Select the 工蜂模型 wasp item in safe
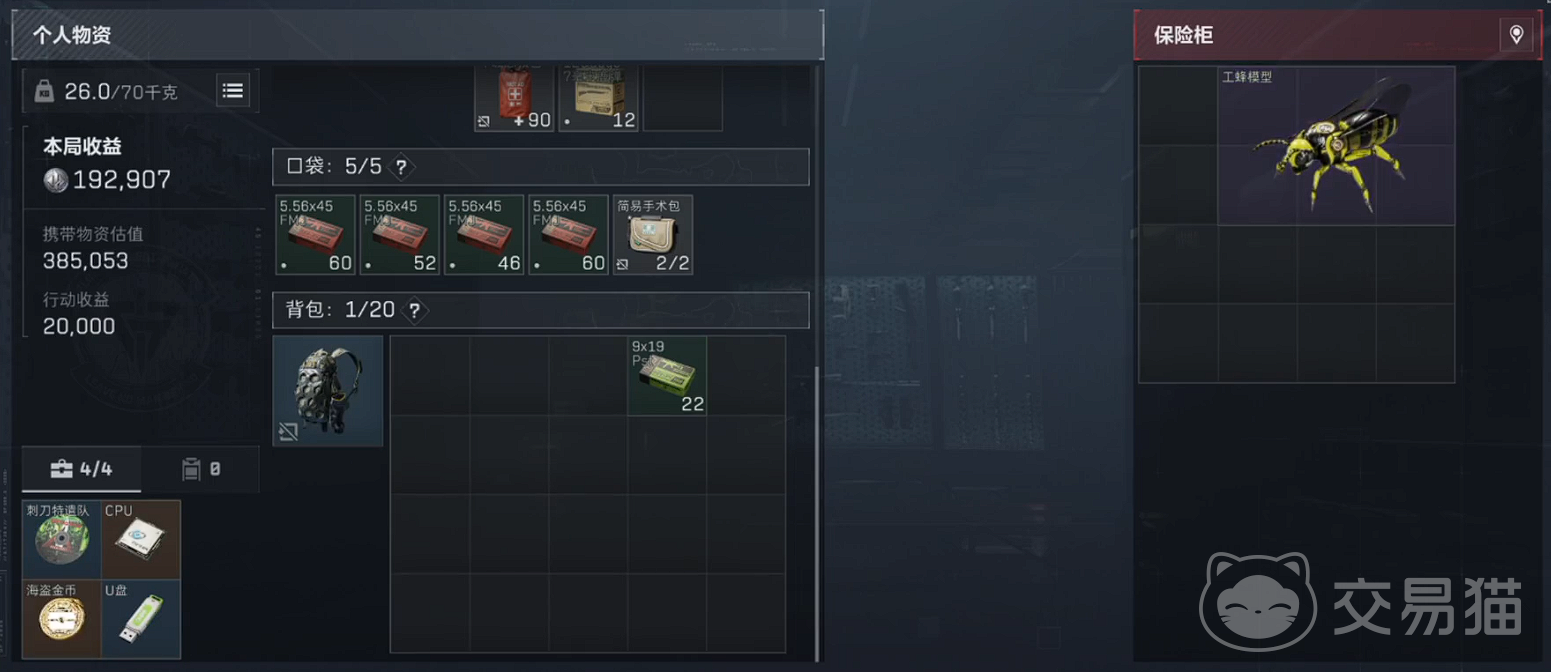The height and width of the screenshot is (672, 1551). (1336, 145)
